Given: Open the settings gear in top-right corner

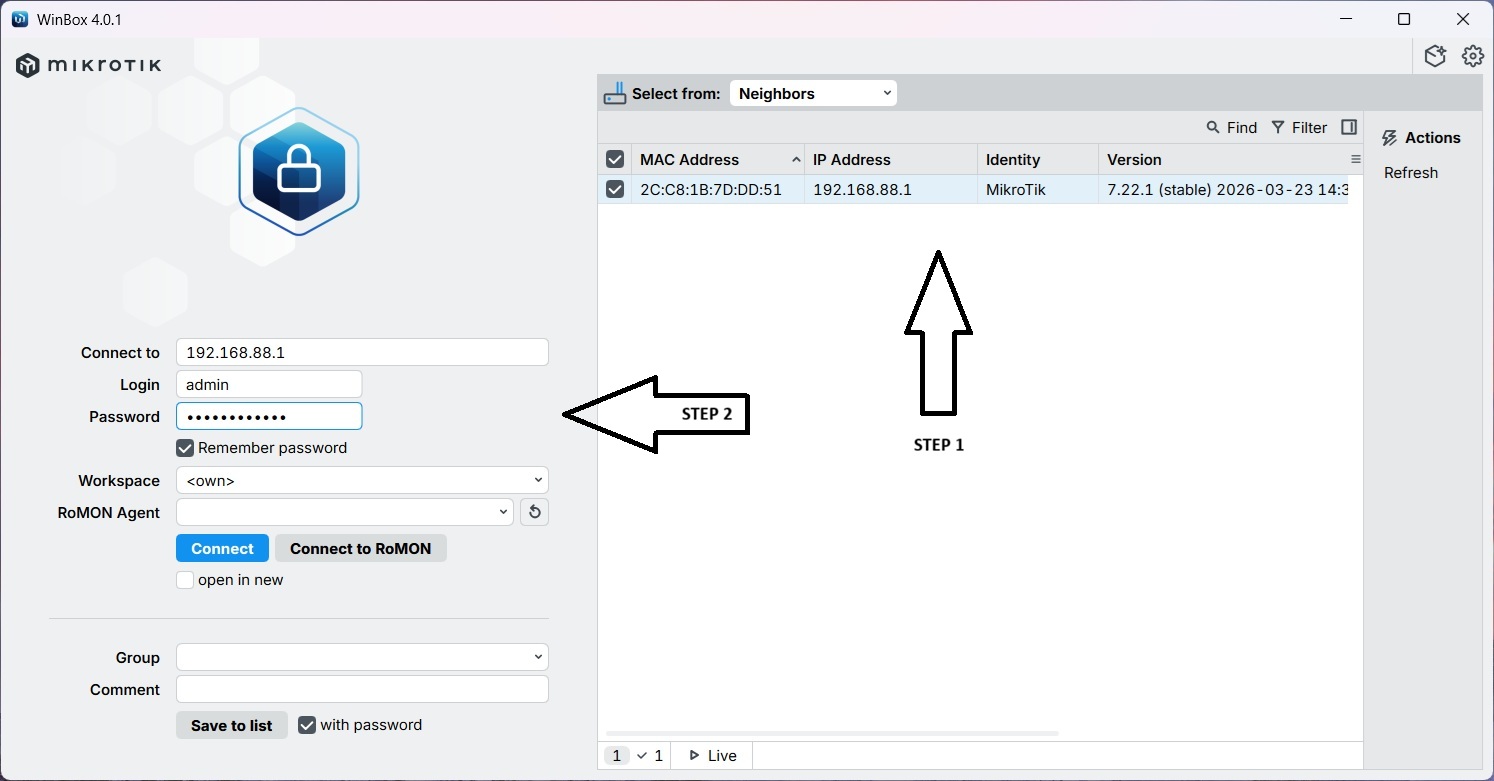Looking at the screenshot, I should (x=1472, y=56).
